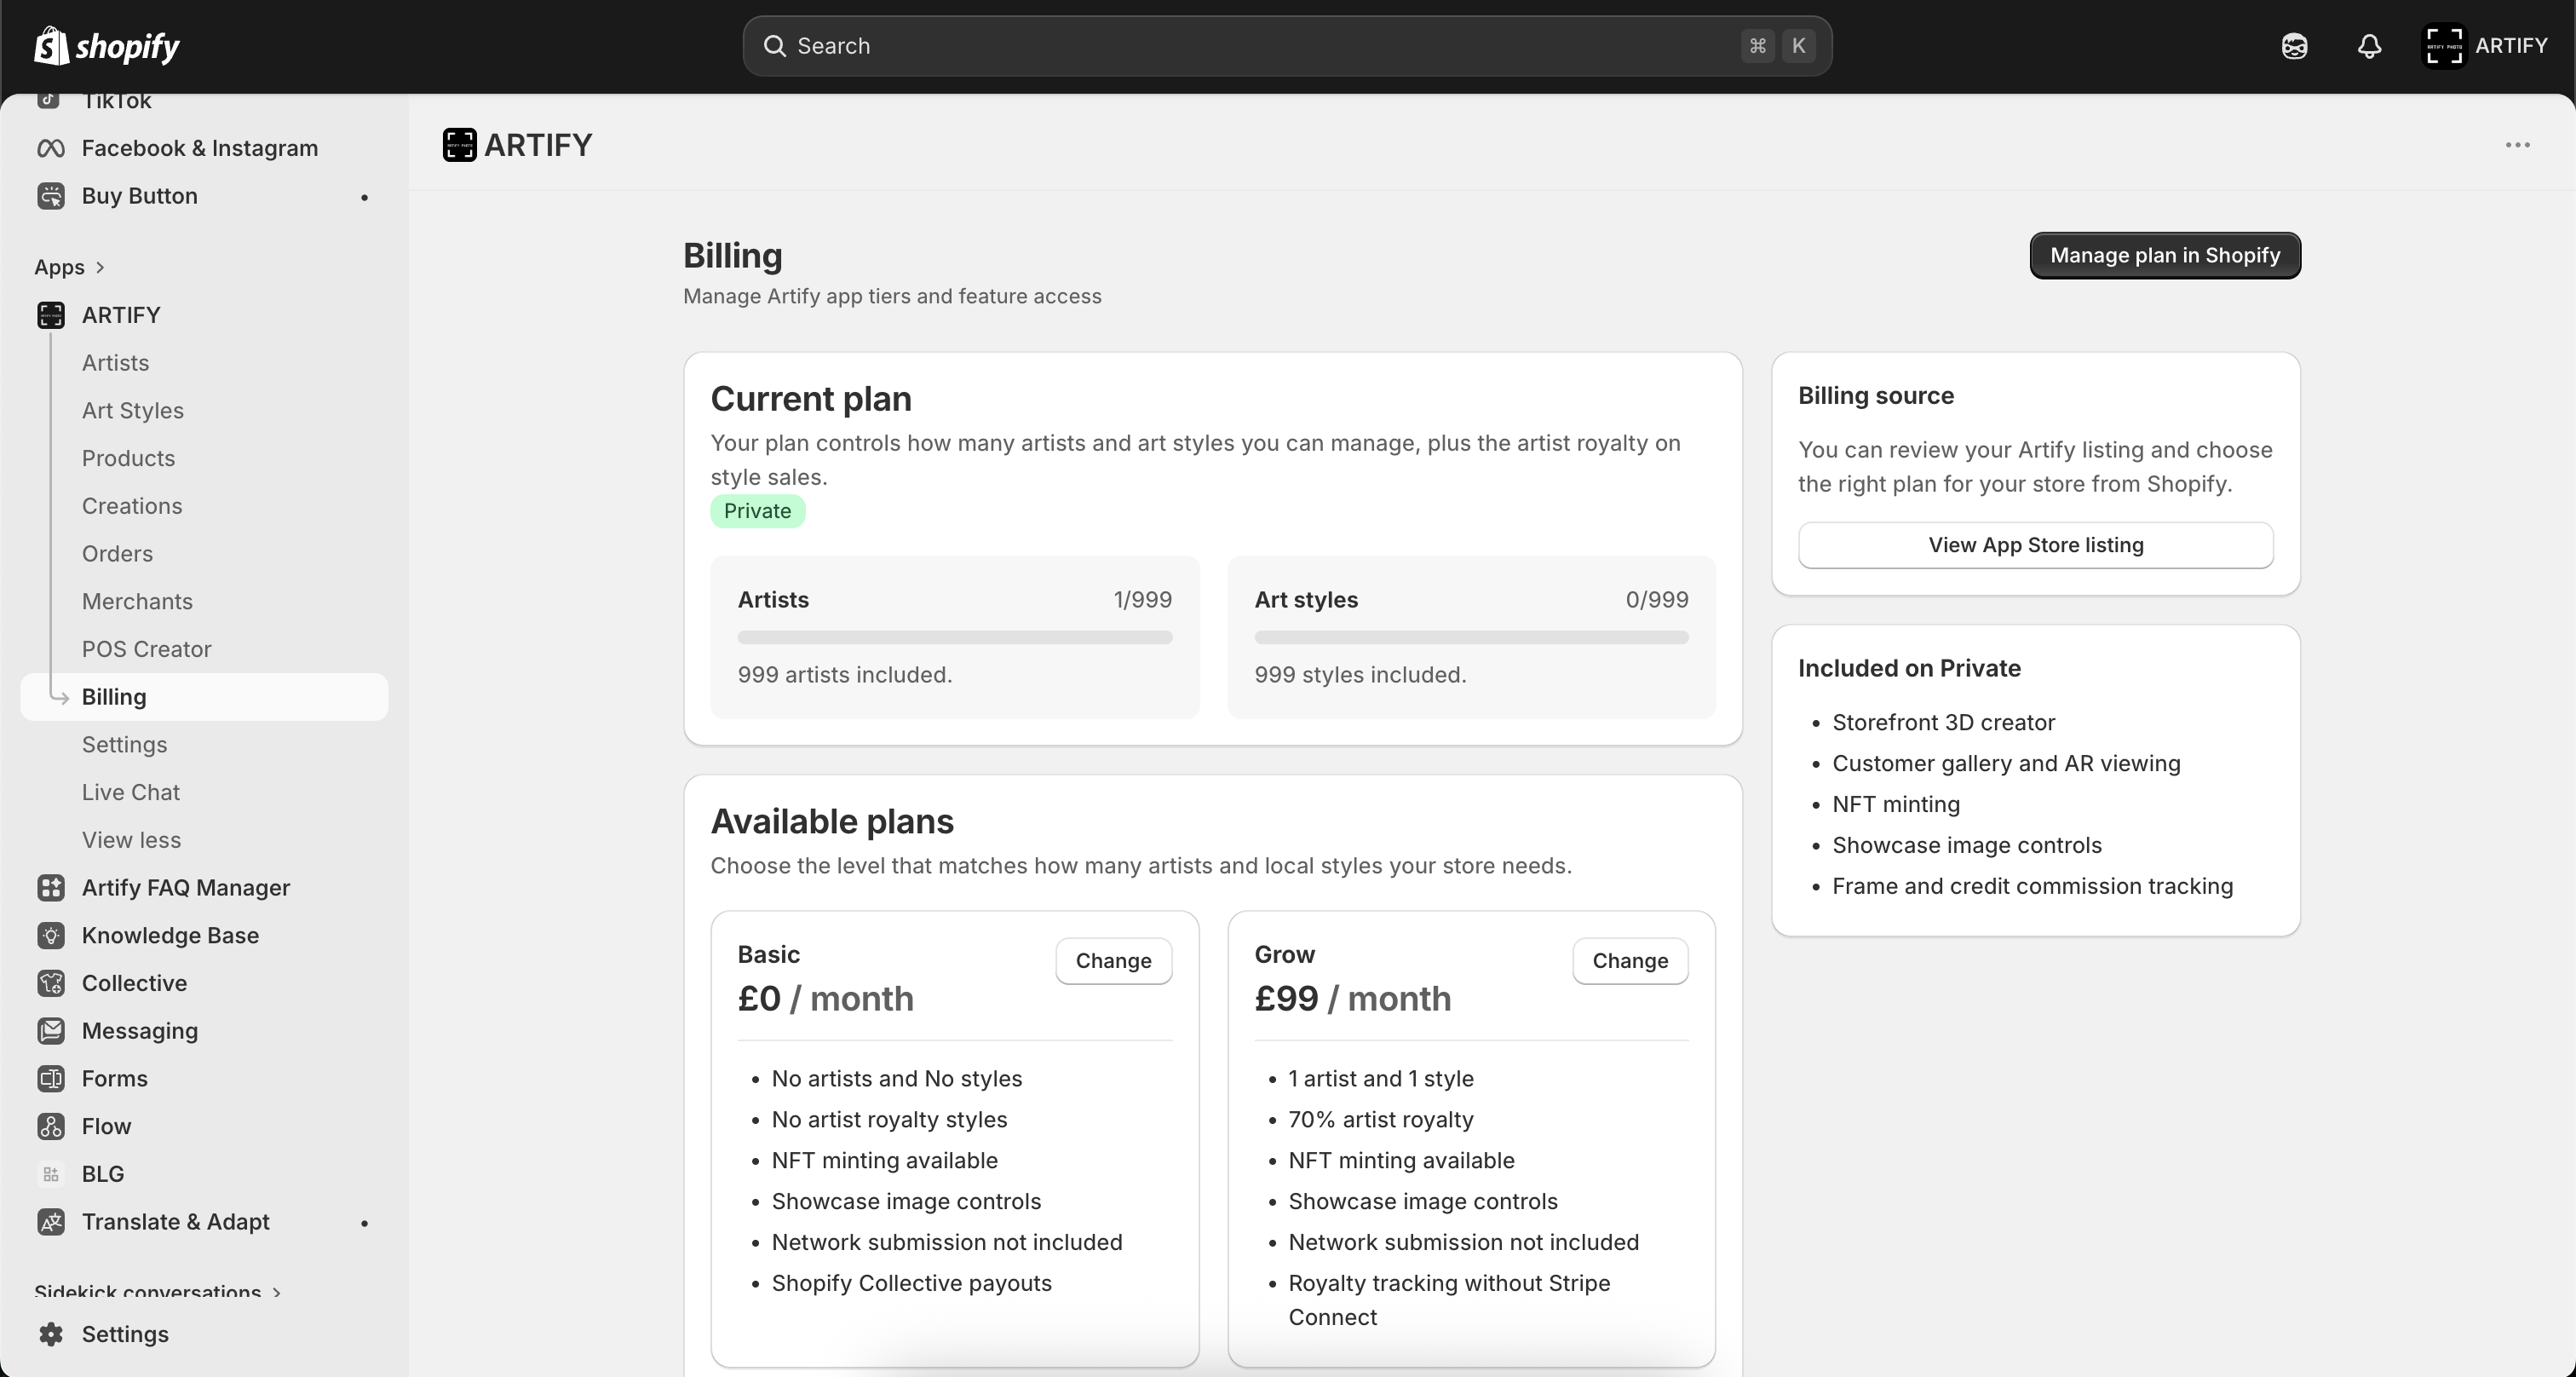
Task: Click the ARTIFY logo in page header
Action: coord(459,145)
